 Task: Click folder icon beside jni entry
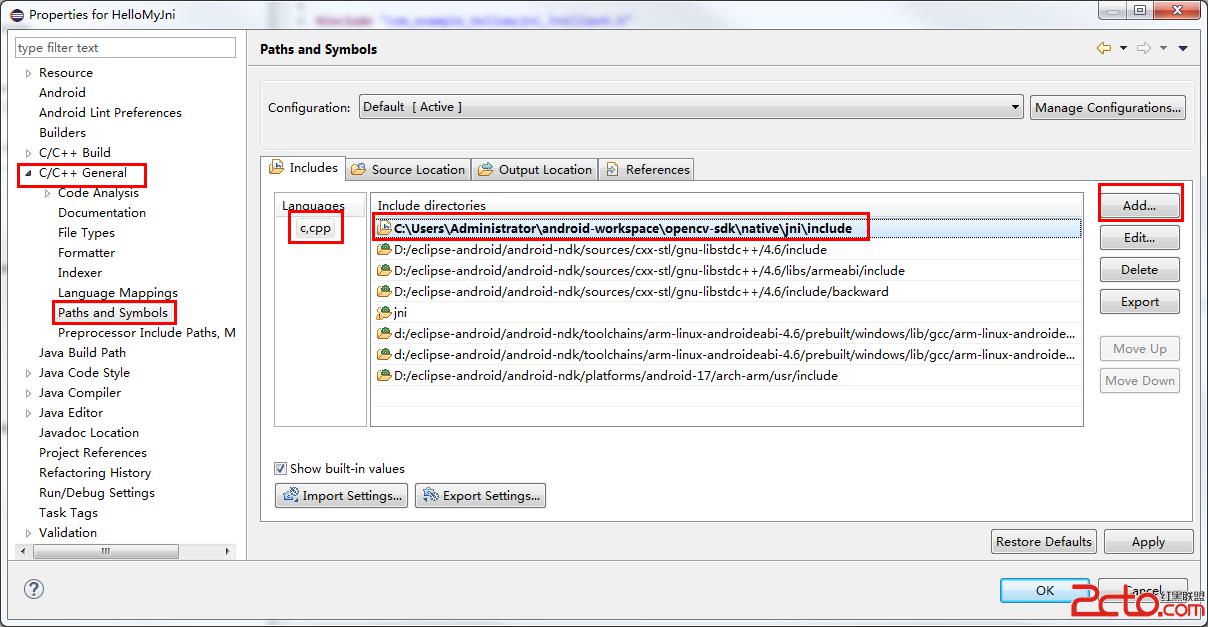(384, 312)
